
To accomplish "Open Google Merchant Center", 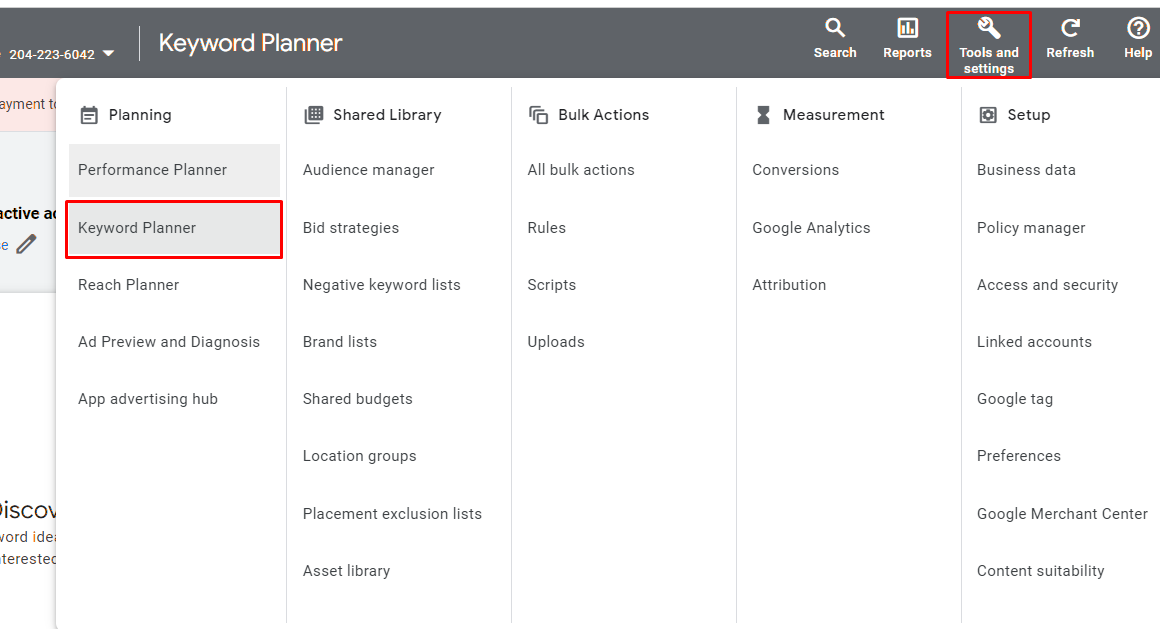I will tap(1062, 514).
